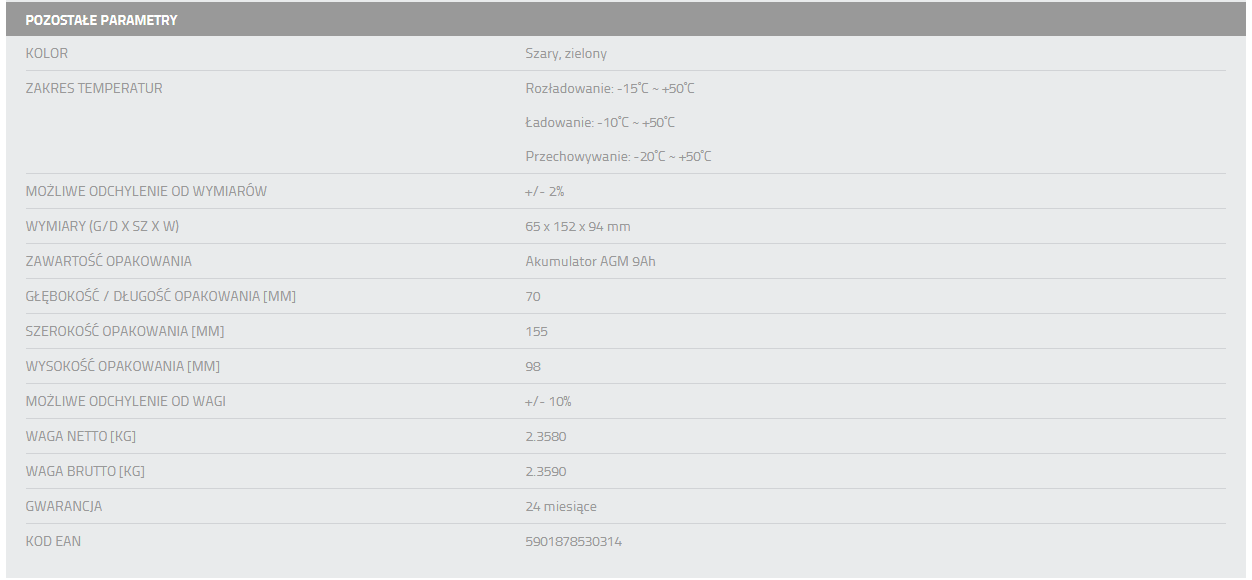Click the ZAKRES TEMPERATUR label
The image size is (1252, 580).
94,88
